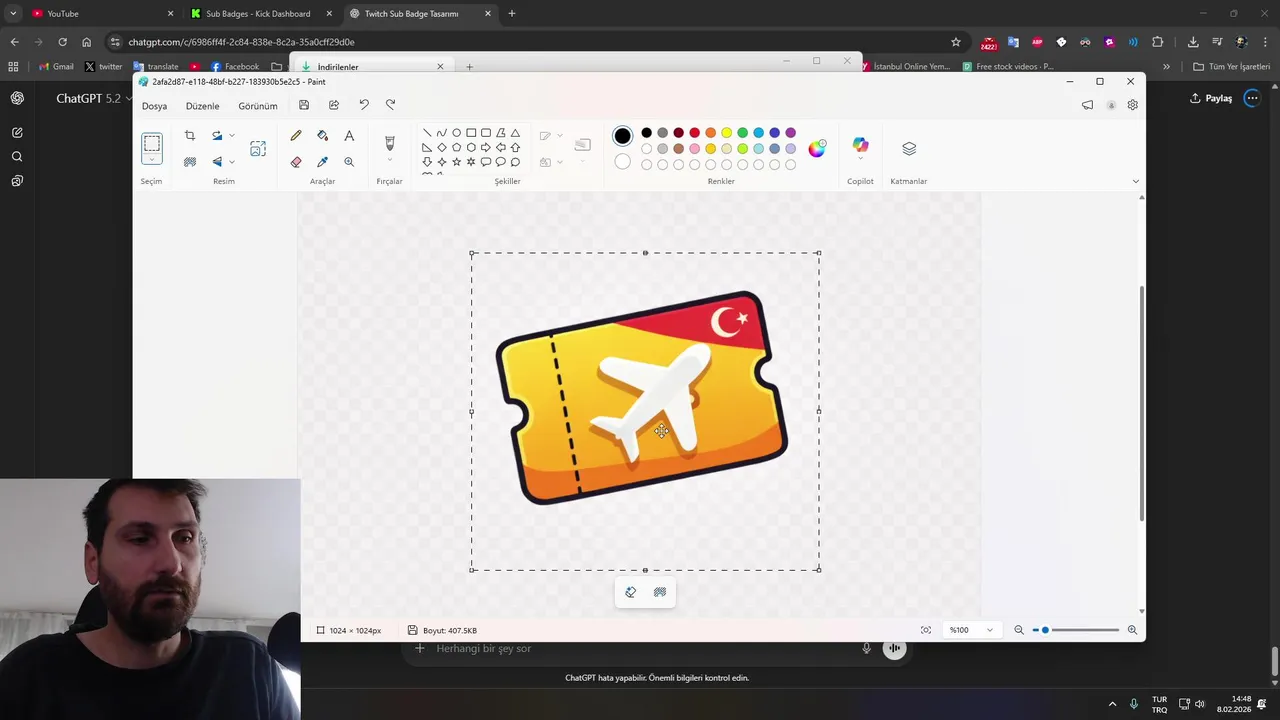Image resolution: width=1280 pixels, height=720 pixels.
Task: Select the rectangular selection tool in Paint
Action: 151,144
